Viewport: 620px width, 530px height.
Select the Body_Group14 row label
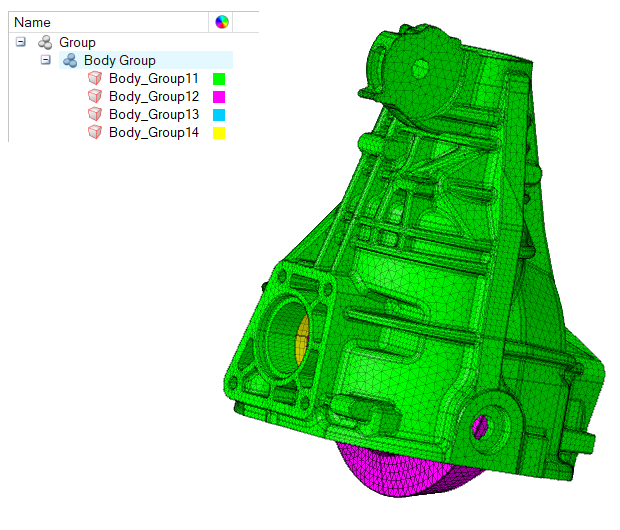point(154,132)
